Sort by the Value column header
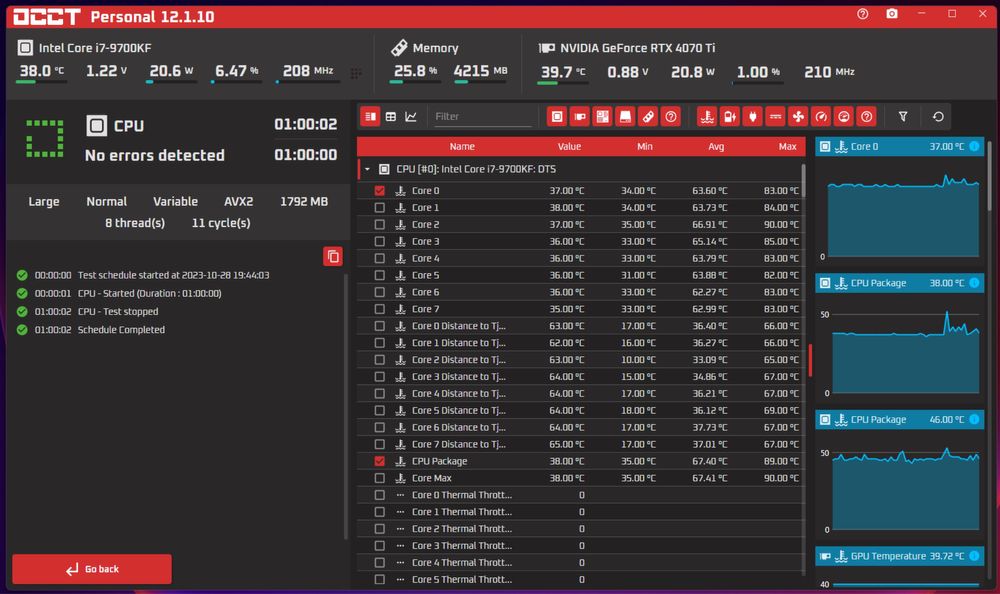The image size is (1000, 594). 569,146
